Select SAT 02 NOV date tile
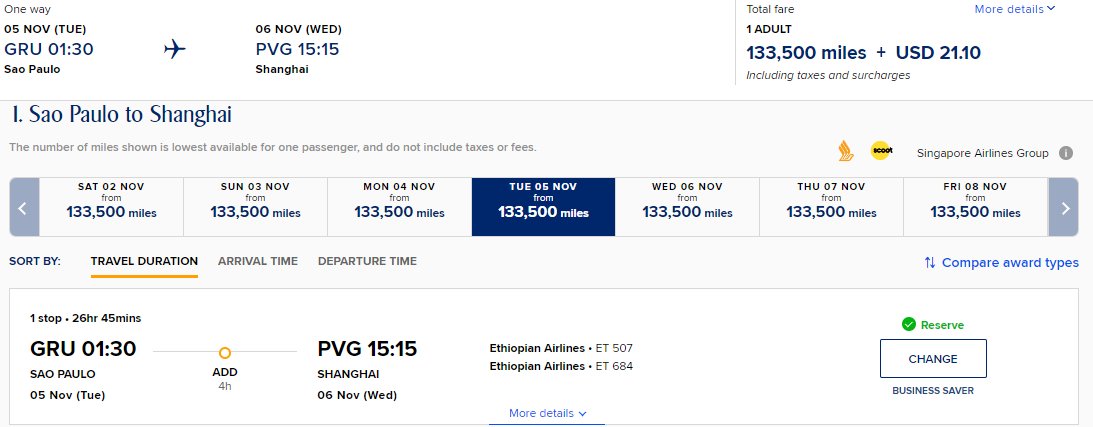 (112, 208)
